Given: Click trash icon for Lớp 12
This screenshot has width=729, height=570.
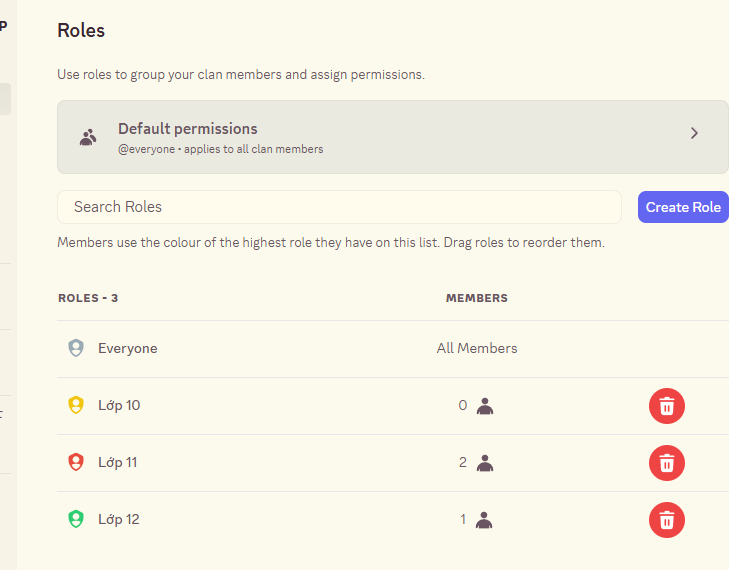Looking at the screenshot, I should coord(667,520).
